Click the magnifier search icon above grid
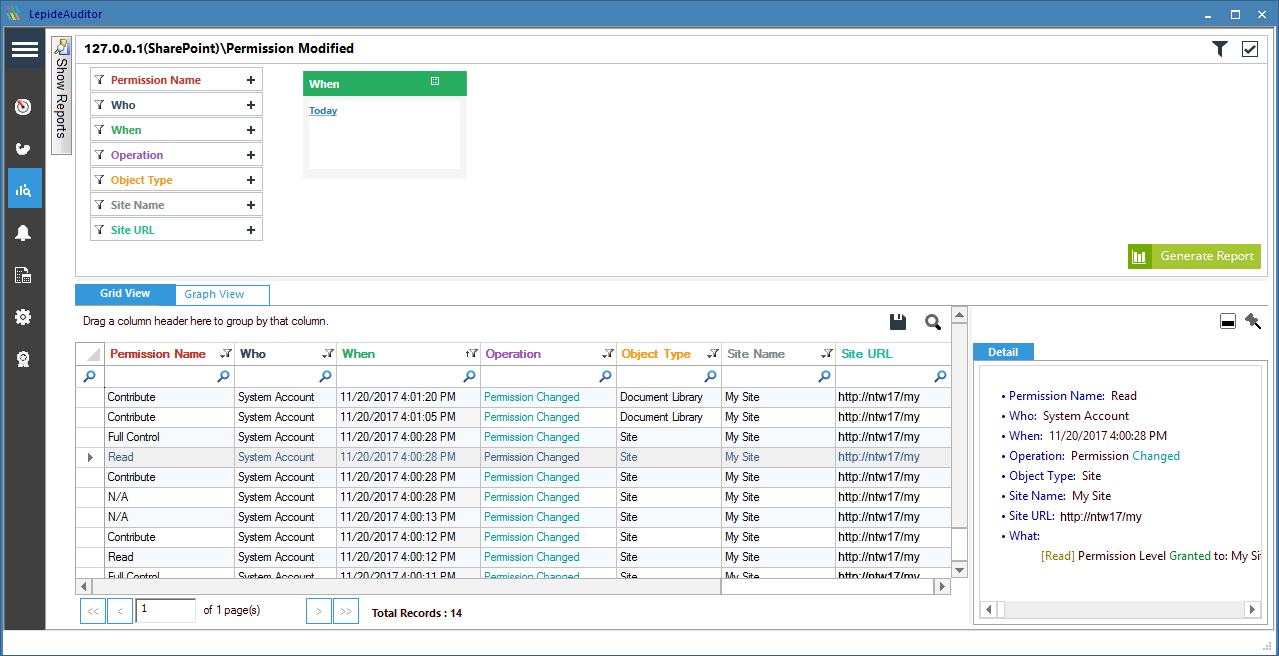This screenshot has width=1279, height=656. pyautogui.click(x=932, y=321)
